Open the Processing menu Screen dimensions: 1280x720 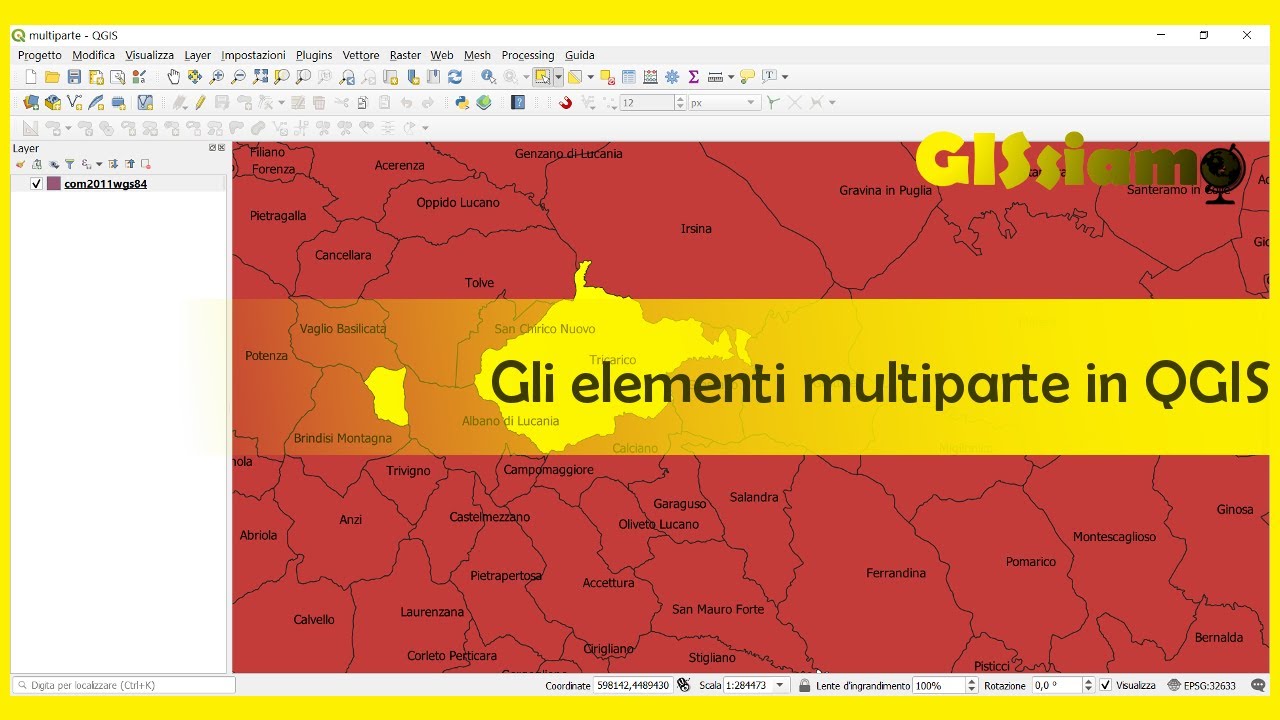(x=528, y=55)
